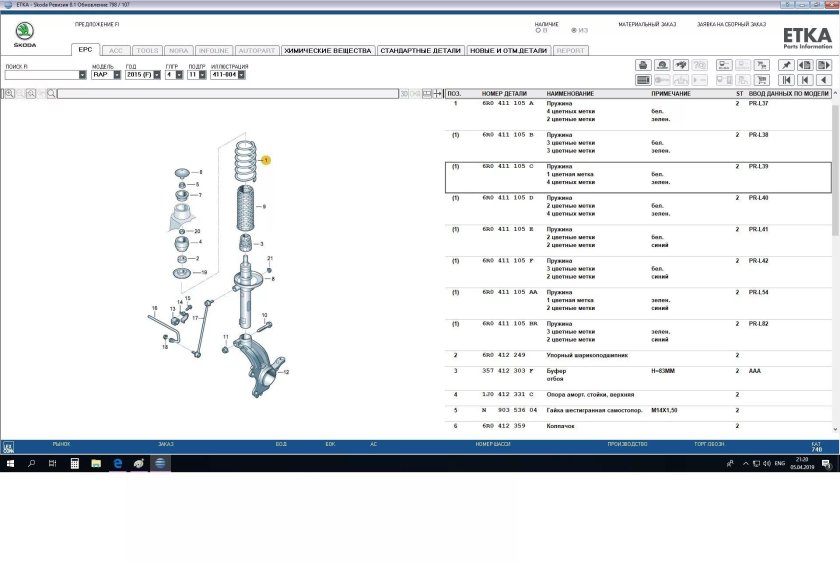Jump to first illustration with the bar-arrow icon

[x=786, y=80]
